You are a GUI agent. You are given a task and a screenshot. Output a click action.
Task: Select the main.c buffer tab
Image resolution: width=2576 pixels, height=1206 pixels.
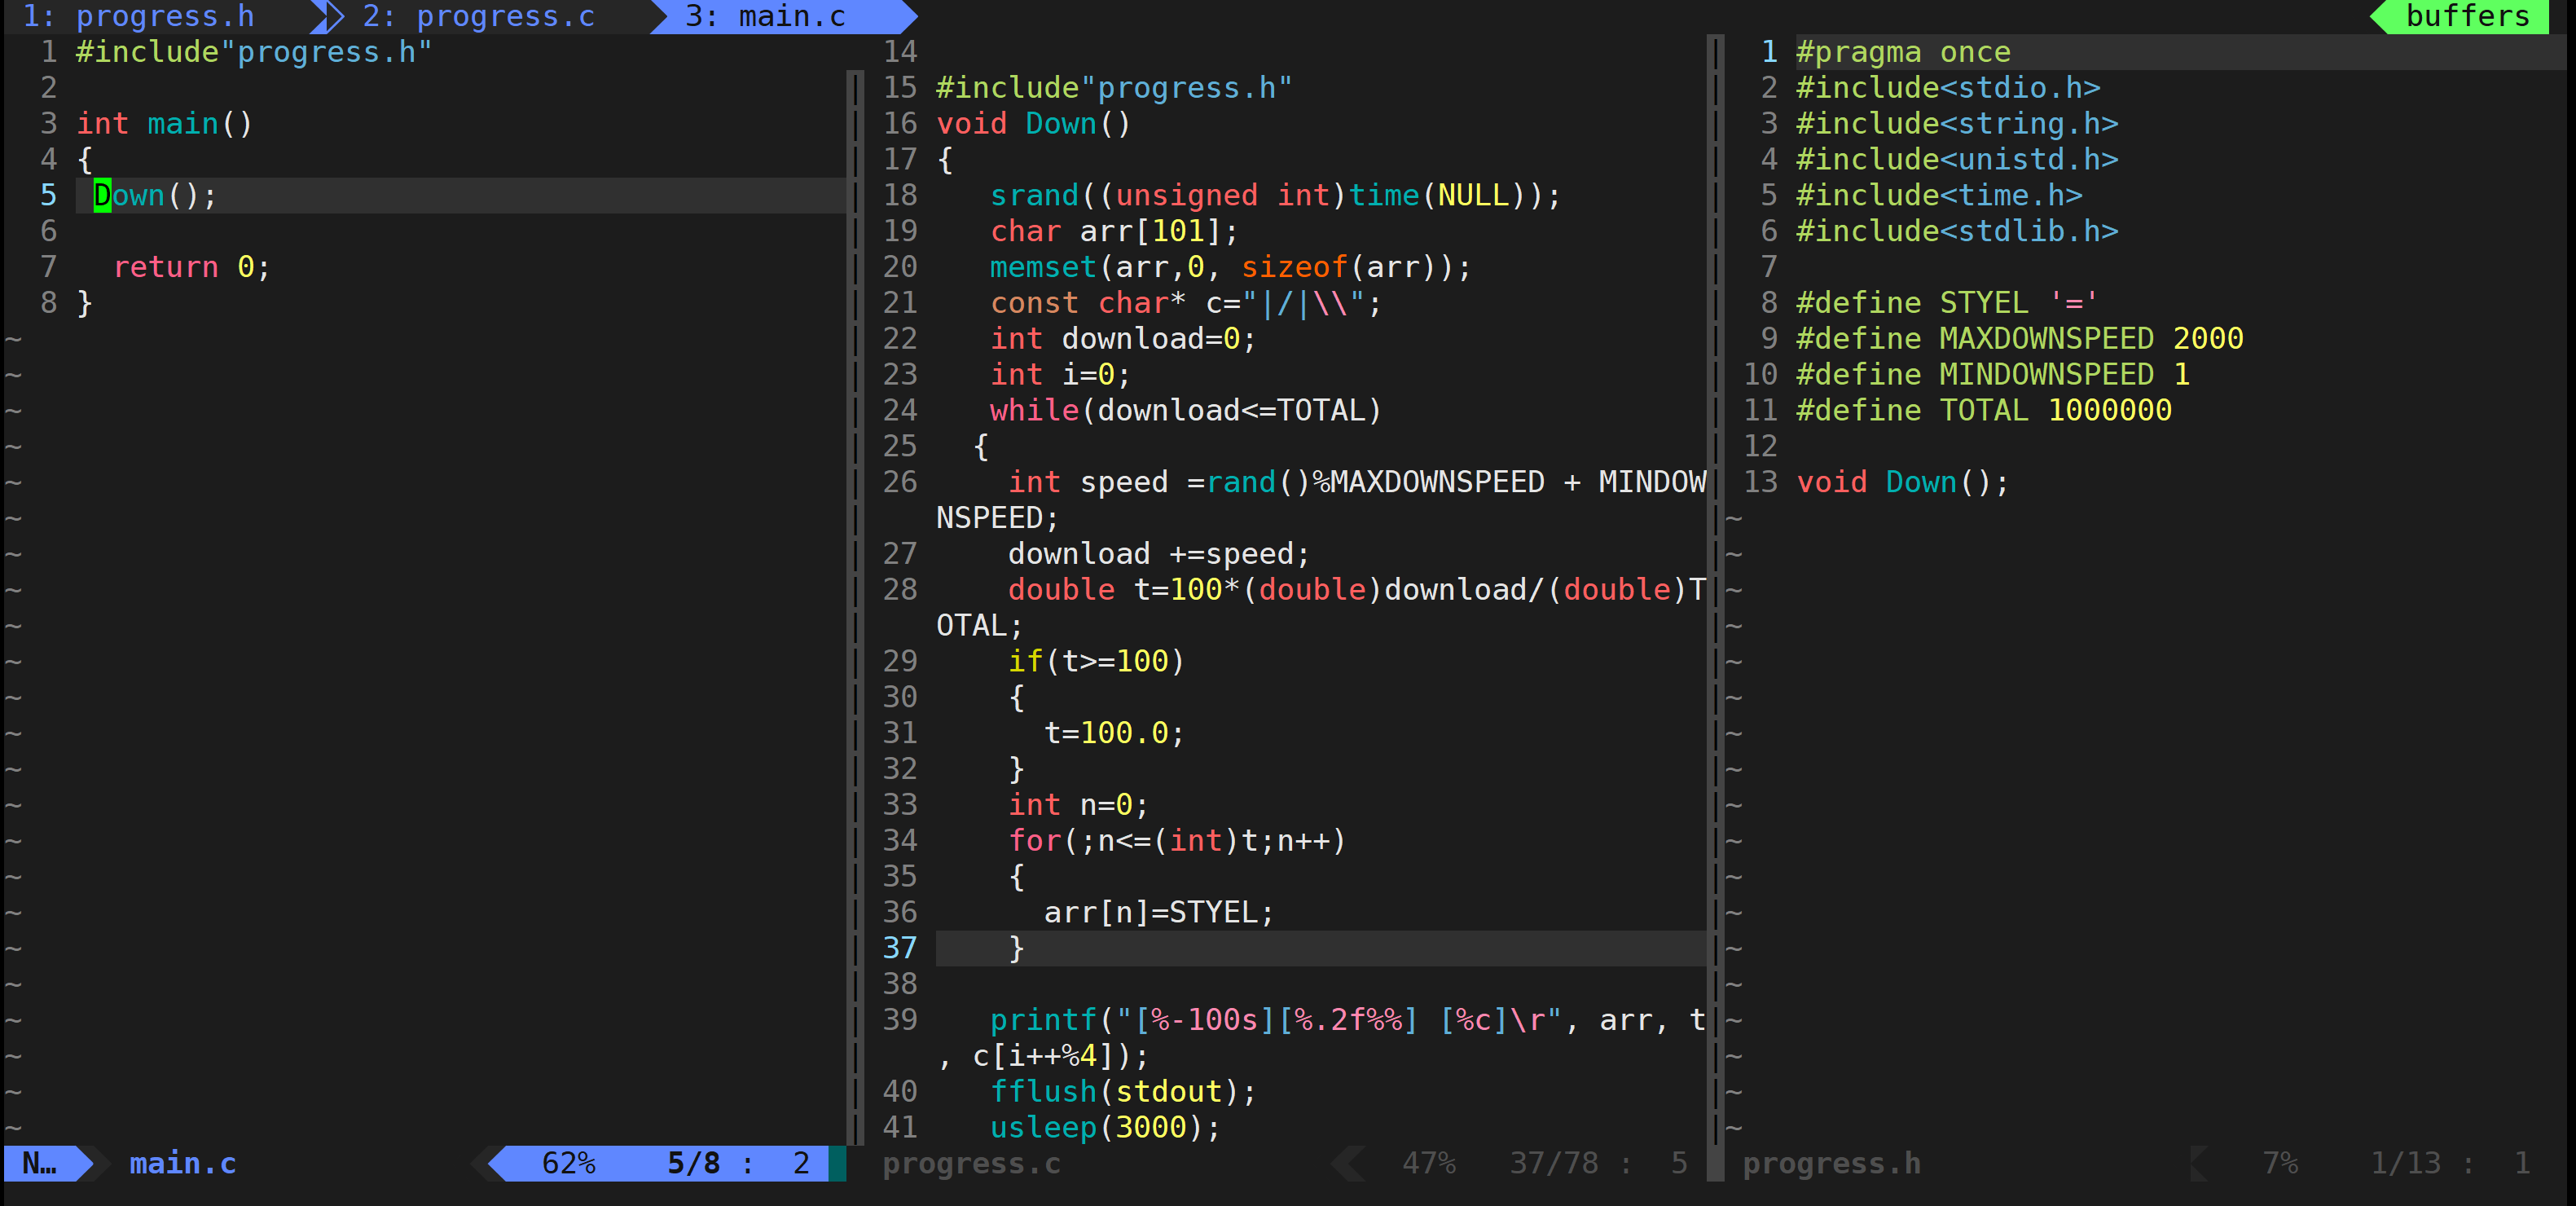pyautogui.click(x=765, y=16)
